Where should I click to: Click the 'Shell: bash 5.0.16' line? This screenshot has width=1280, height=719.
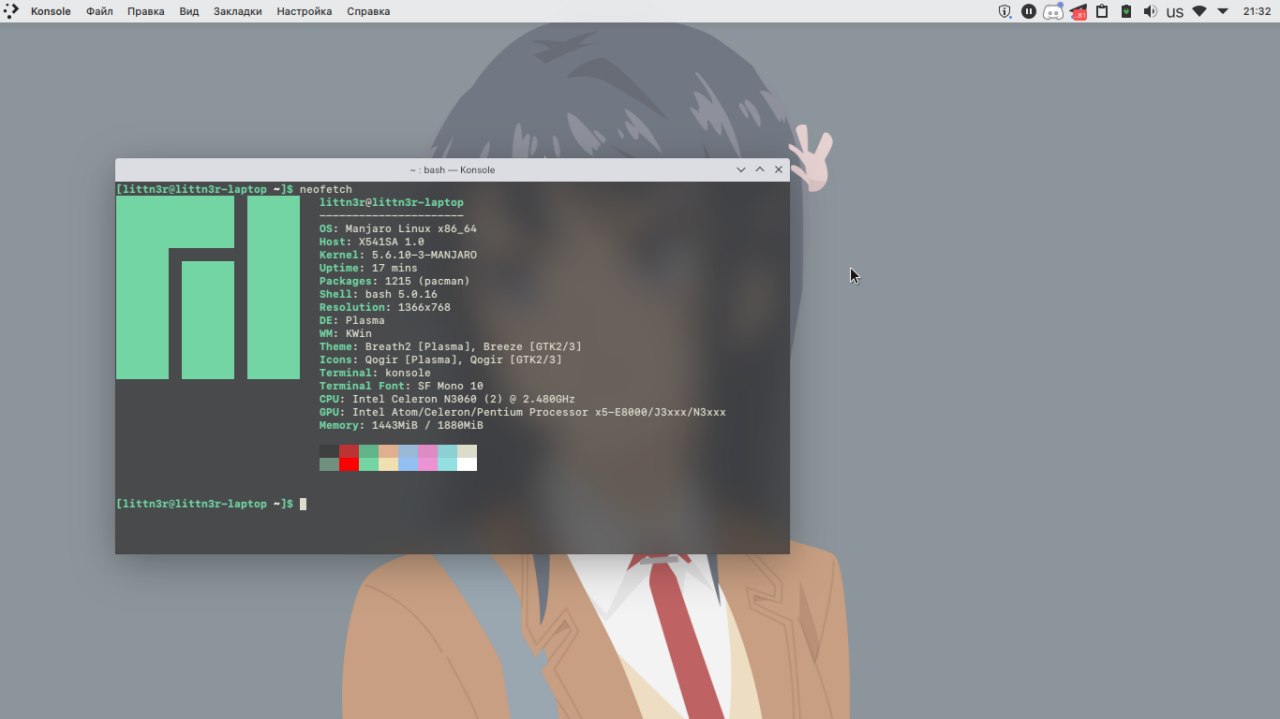pyautogui.click(x=378, y=294)
